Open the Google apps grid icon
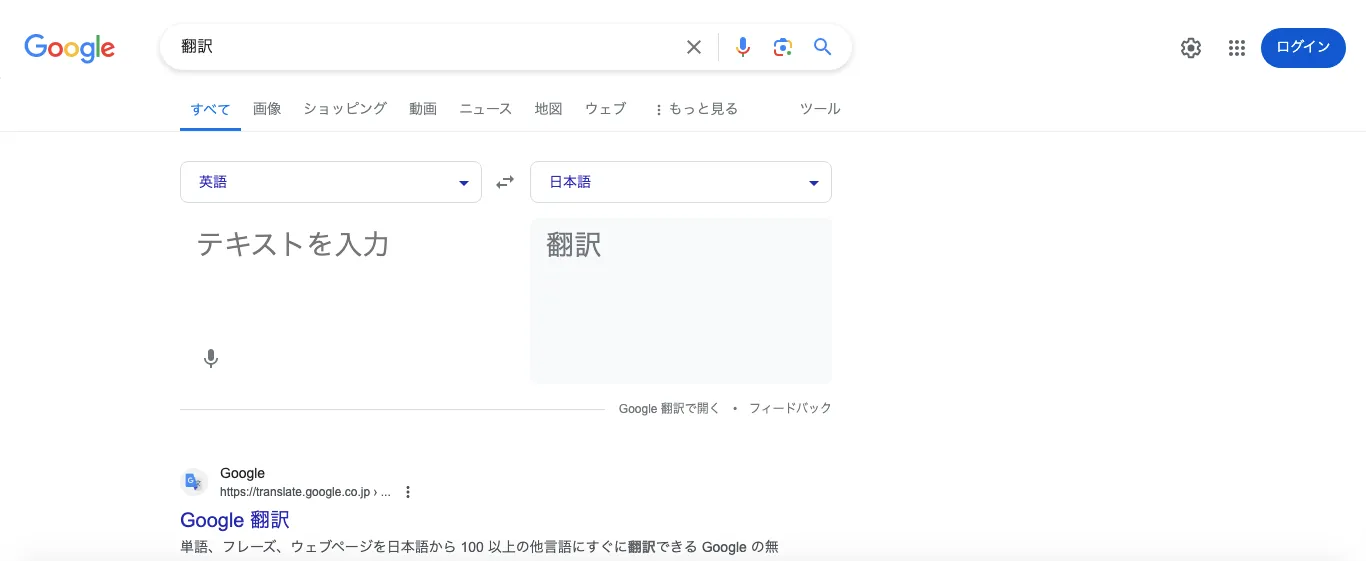Image resolution: width=1366 pixels, height=561 pixels. [x=1236, y=48]
